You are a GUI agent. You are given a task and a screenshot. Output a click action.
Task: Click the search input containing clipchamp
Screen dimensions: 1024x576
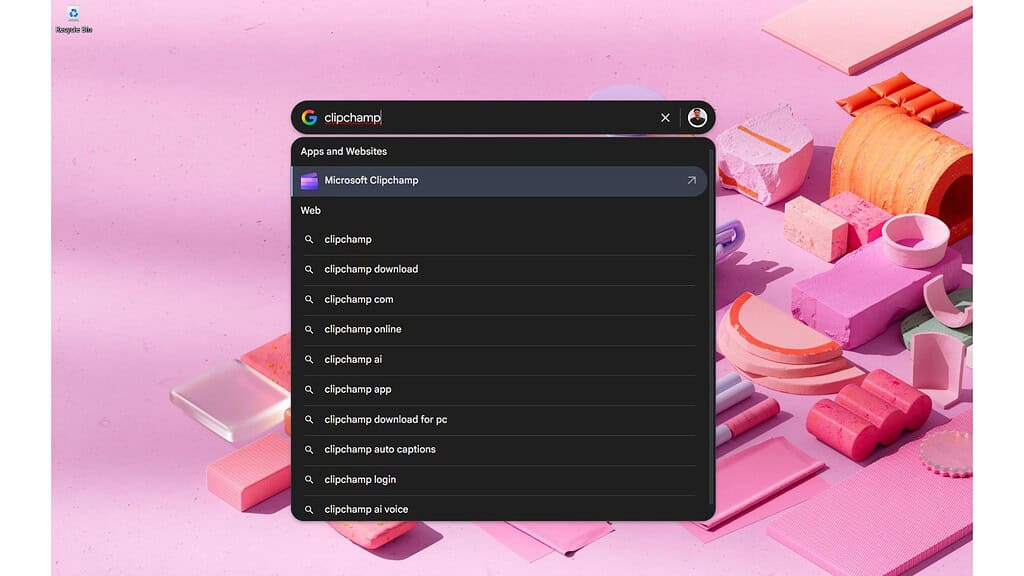450,117
